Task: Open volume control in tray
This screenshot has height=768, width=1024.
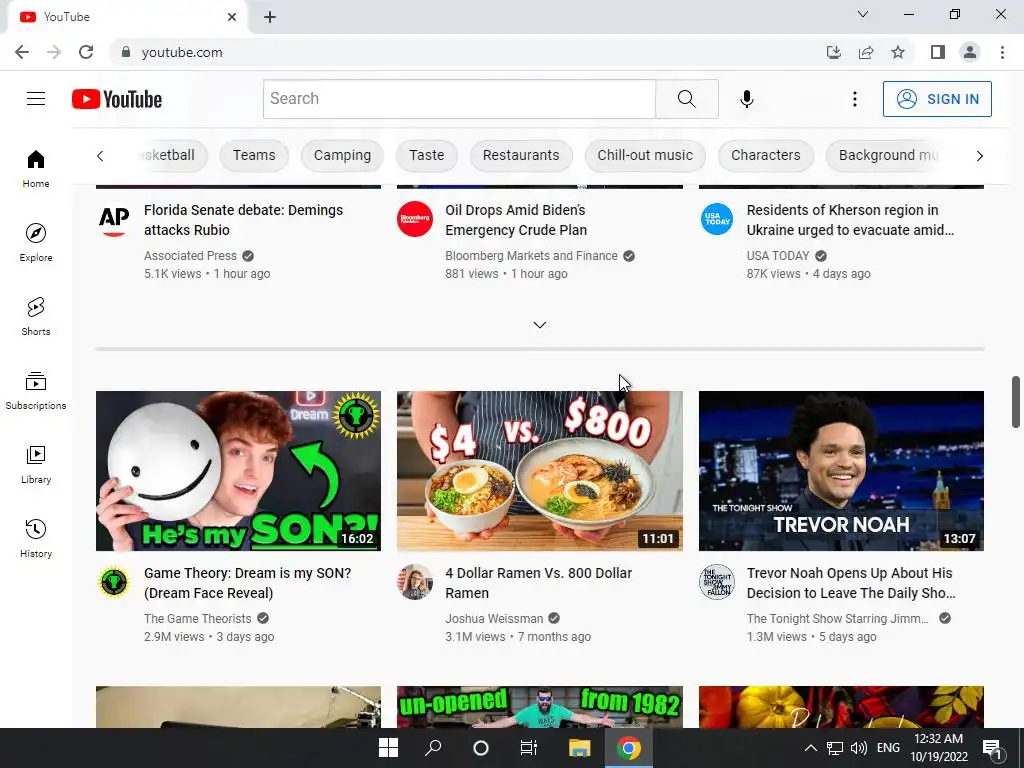Action: (x=859, y=748)
